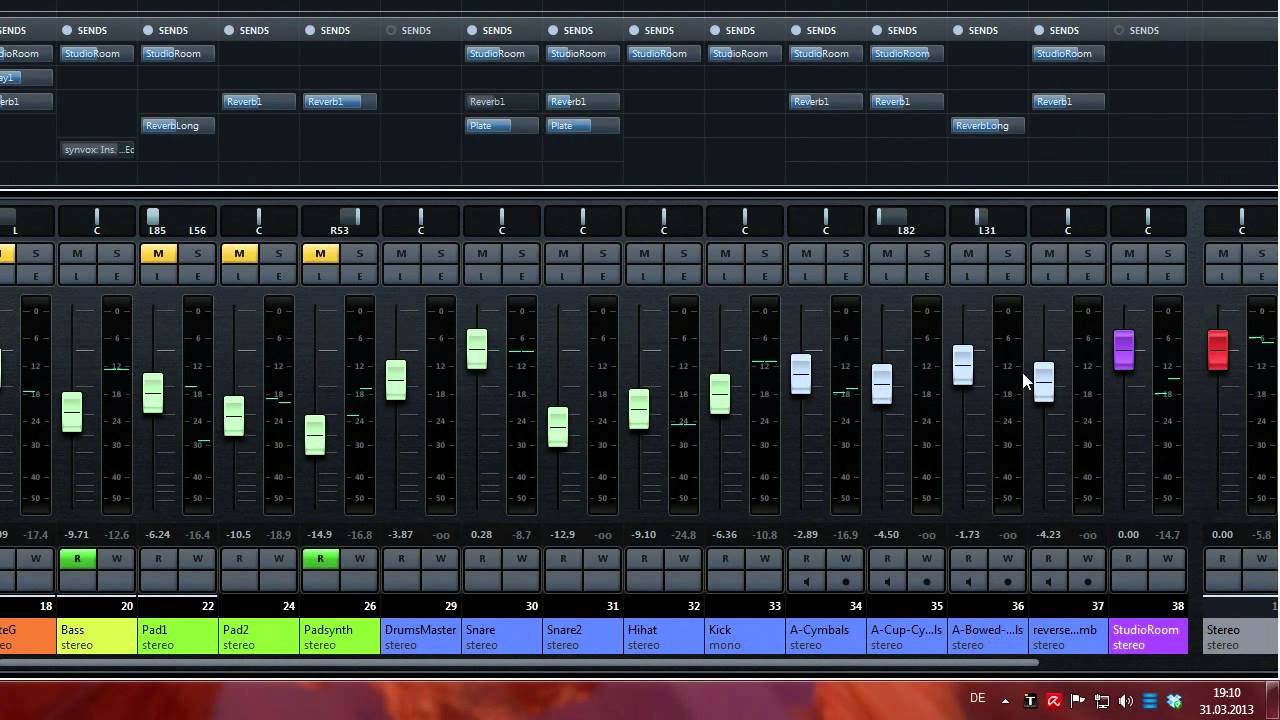This screenshot has width=1280, height=720.
Task: Click Snare volume value field 0.28
Action: [x=481, y=535]
